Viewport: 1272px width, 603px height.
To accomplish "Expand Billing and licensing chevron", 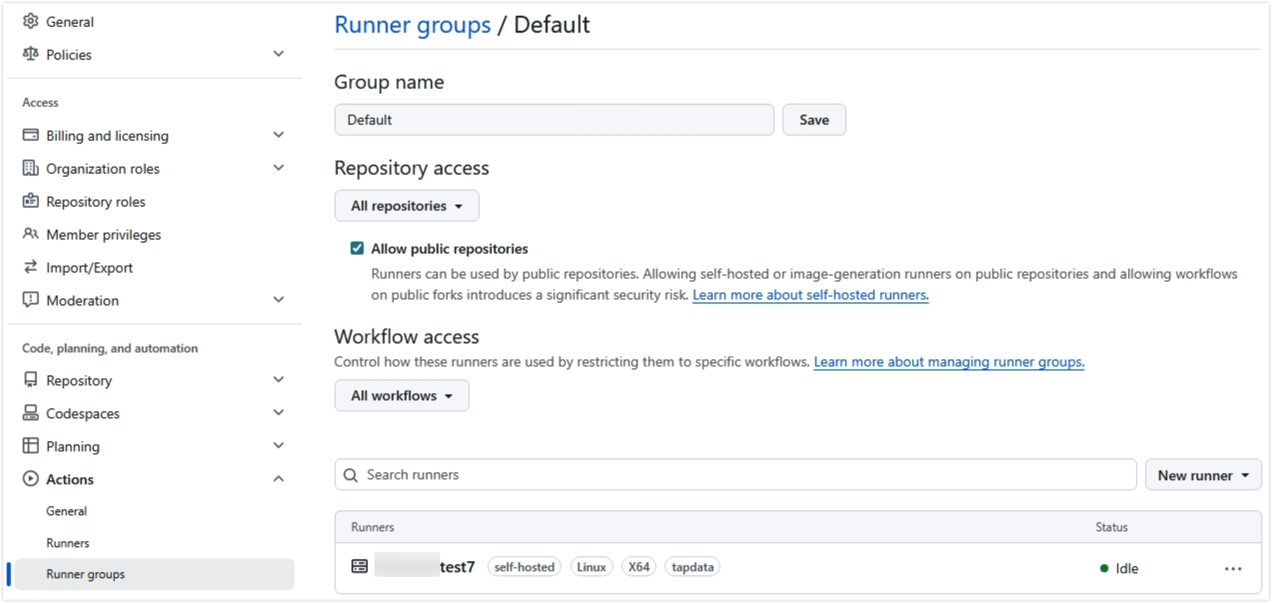I will (279, 135).
